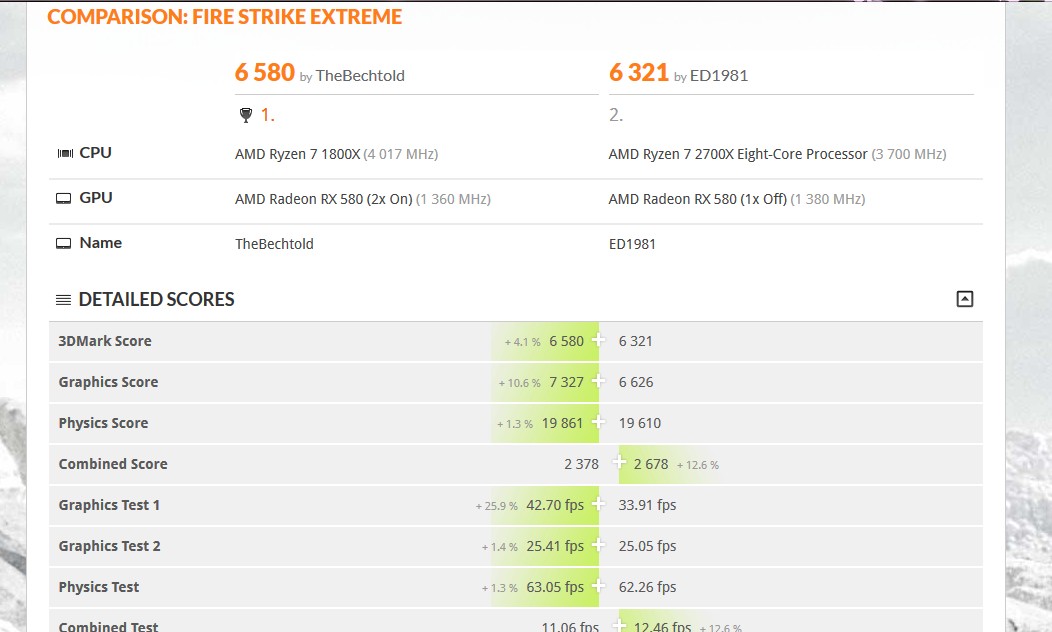
Task: Click physics score value 19 610
Action: 639,423
